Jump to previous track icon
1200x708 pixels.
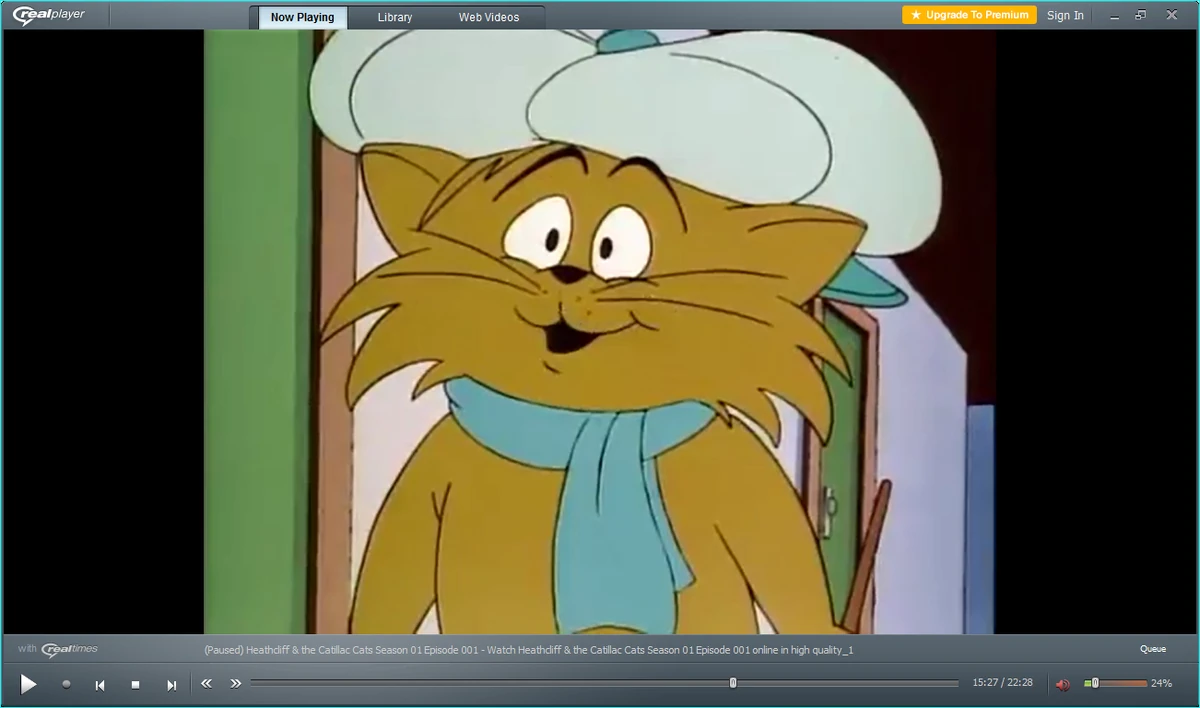100,684
